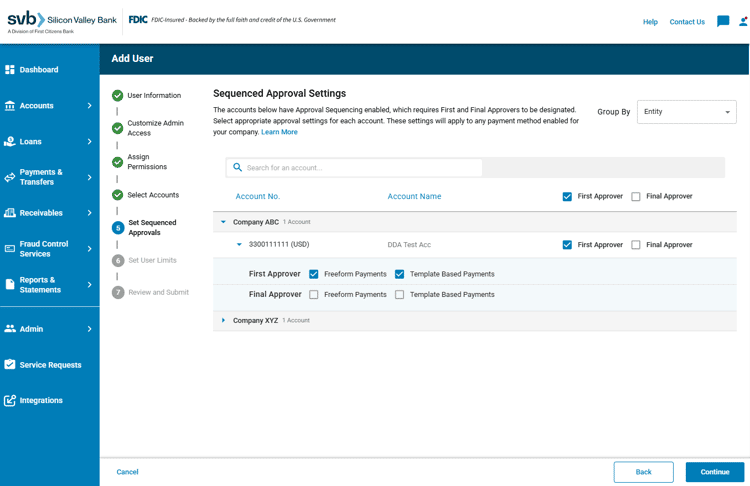Expand the Accounts sidebar chevron

tap(89, 106)
